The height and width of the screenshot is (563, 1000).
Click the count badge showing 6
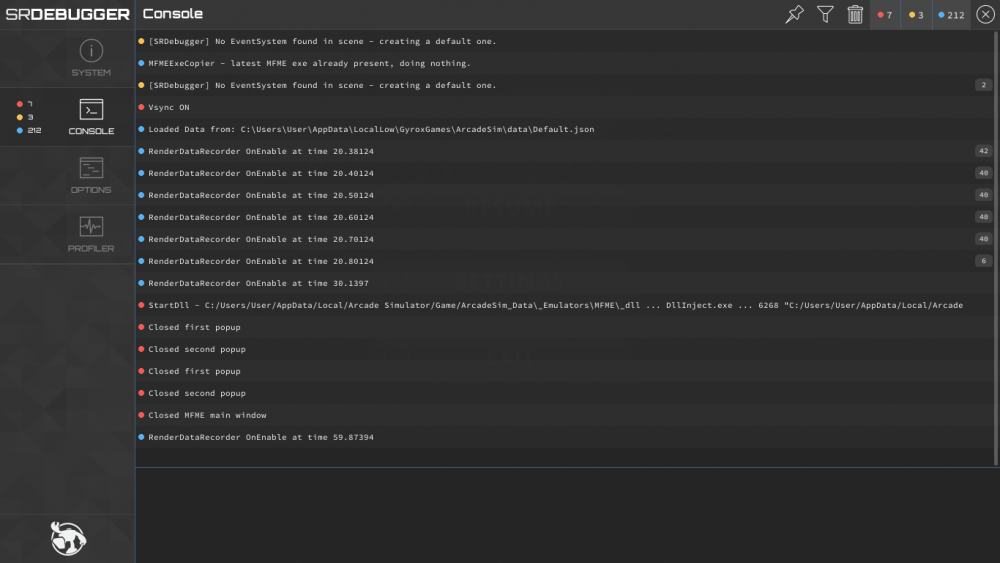tap(983, 261)
